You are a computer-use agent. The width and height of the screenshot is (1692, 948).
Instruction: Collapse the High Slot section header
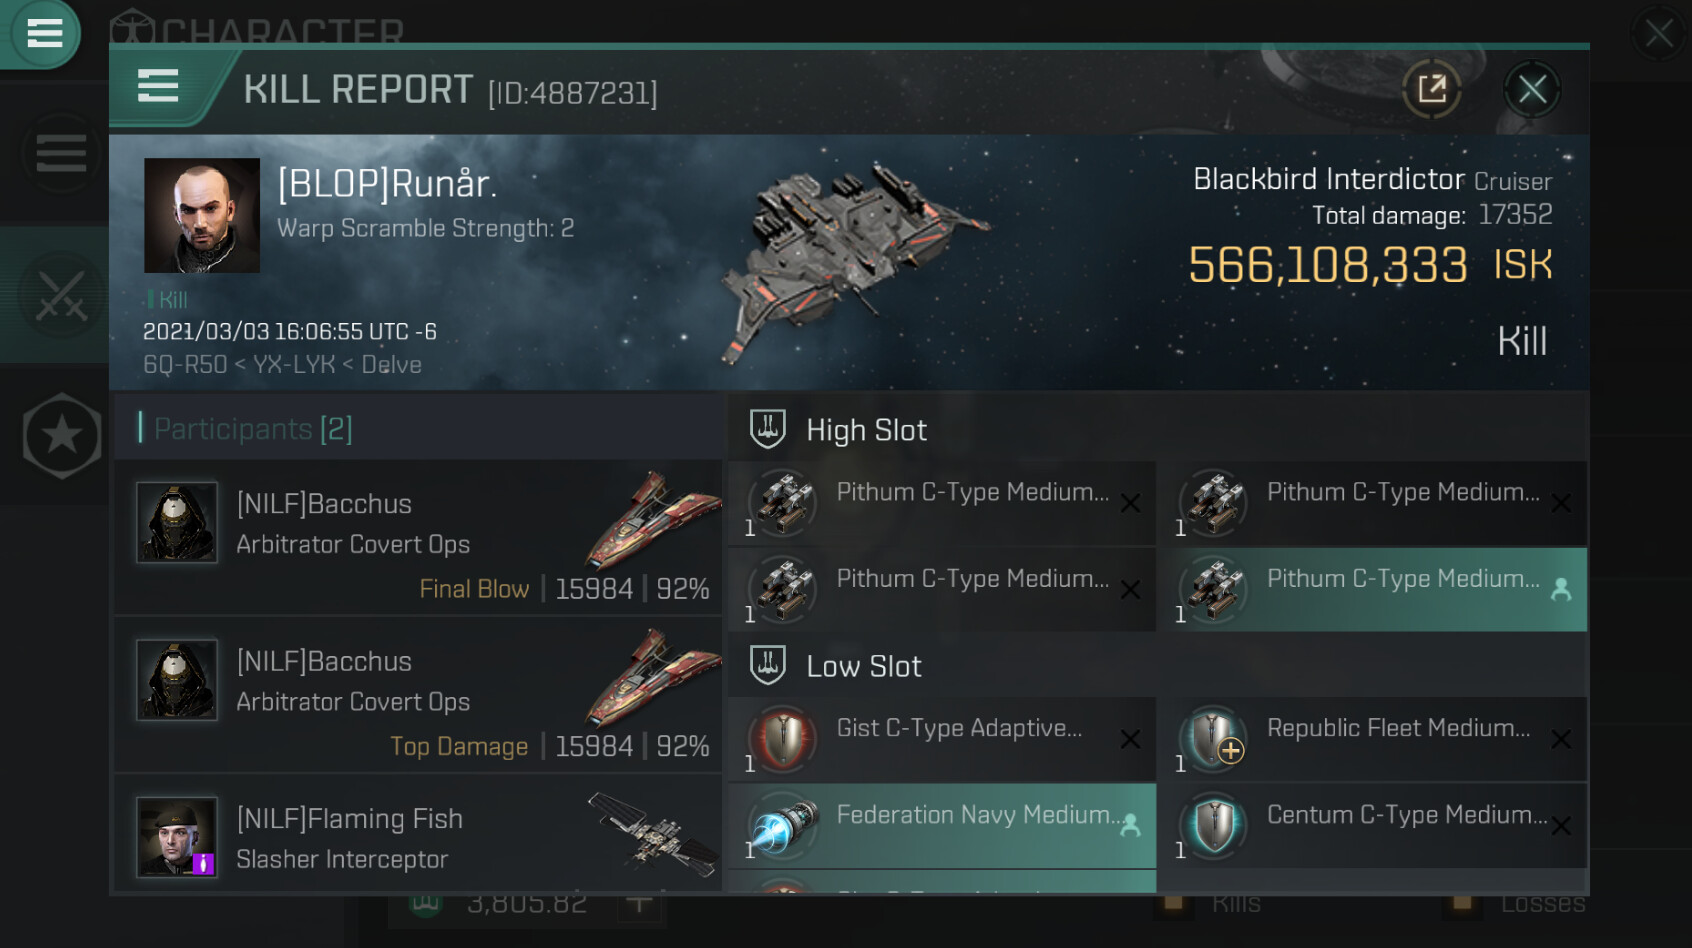[866, 430]
